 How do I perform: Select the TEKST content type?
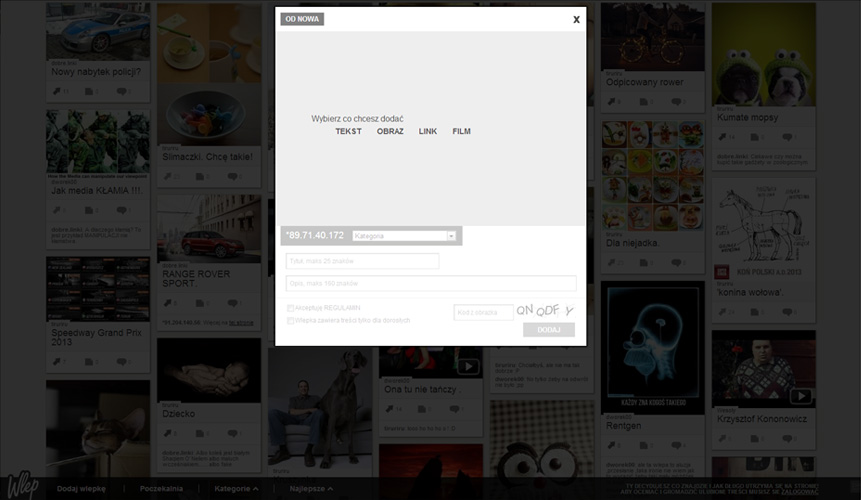[348, 131]
